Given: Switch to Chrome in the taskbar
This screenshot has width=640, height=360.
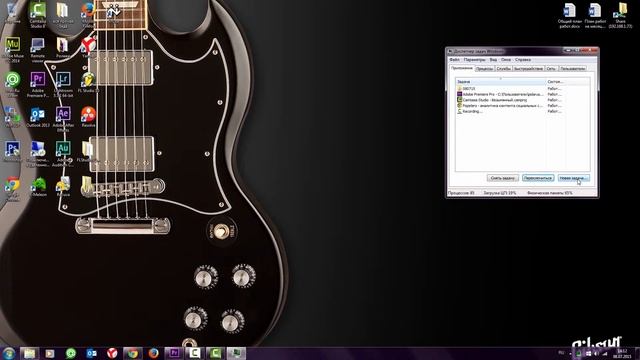Looking at the screenshot, I should click(133, 353).
